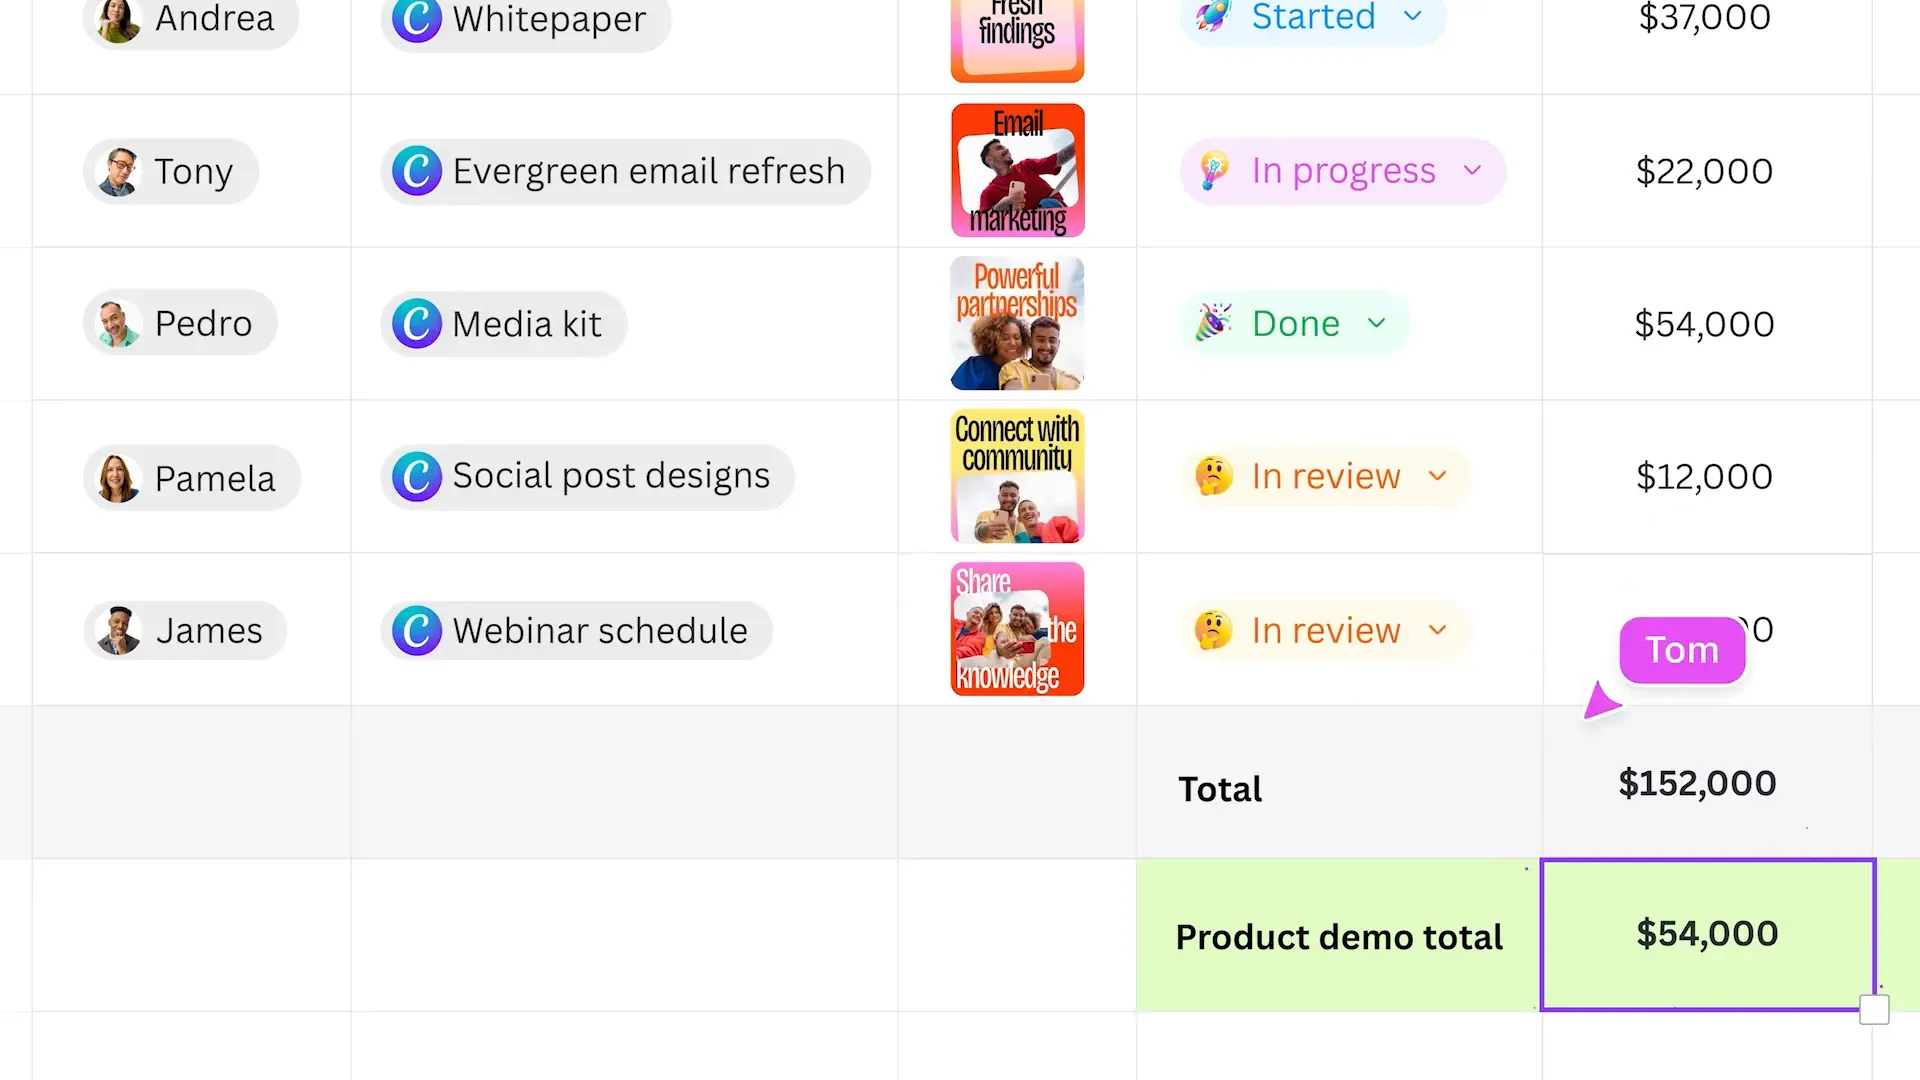This screenshot has height=1080, width=1920.
Task: Click the Canva logo beside Social post designs
Action: (x=417, y=477)
